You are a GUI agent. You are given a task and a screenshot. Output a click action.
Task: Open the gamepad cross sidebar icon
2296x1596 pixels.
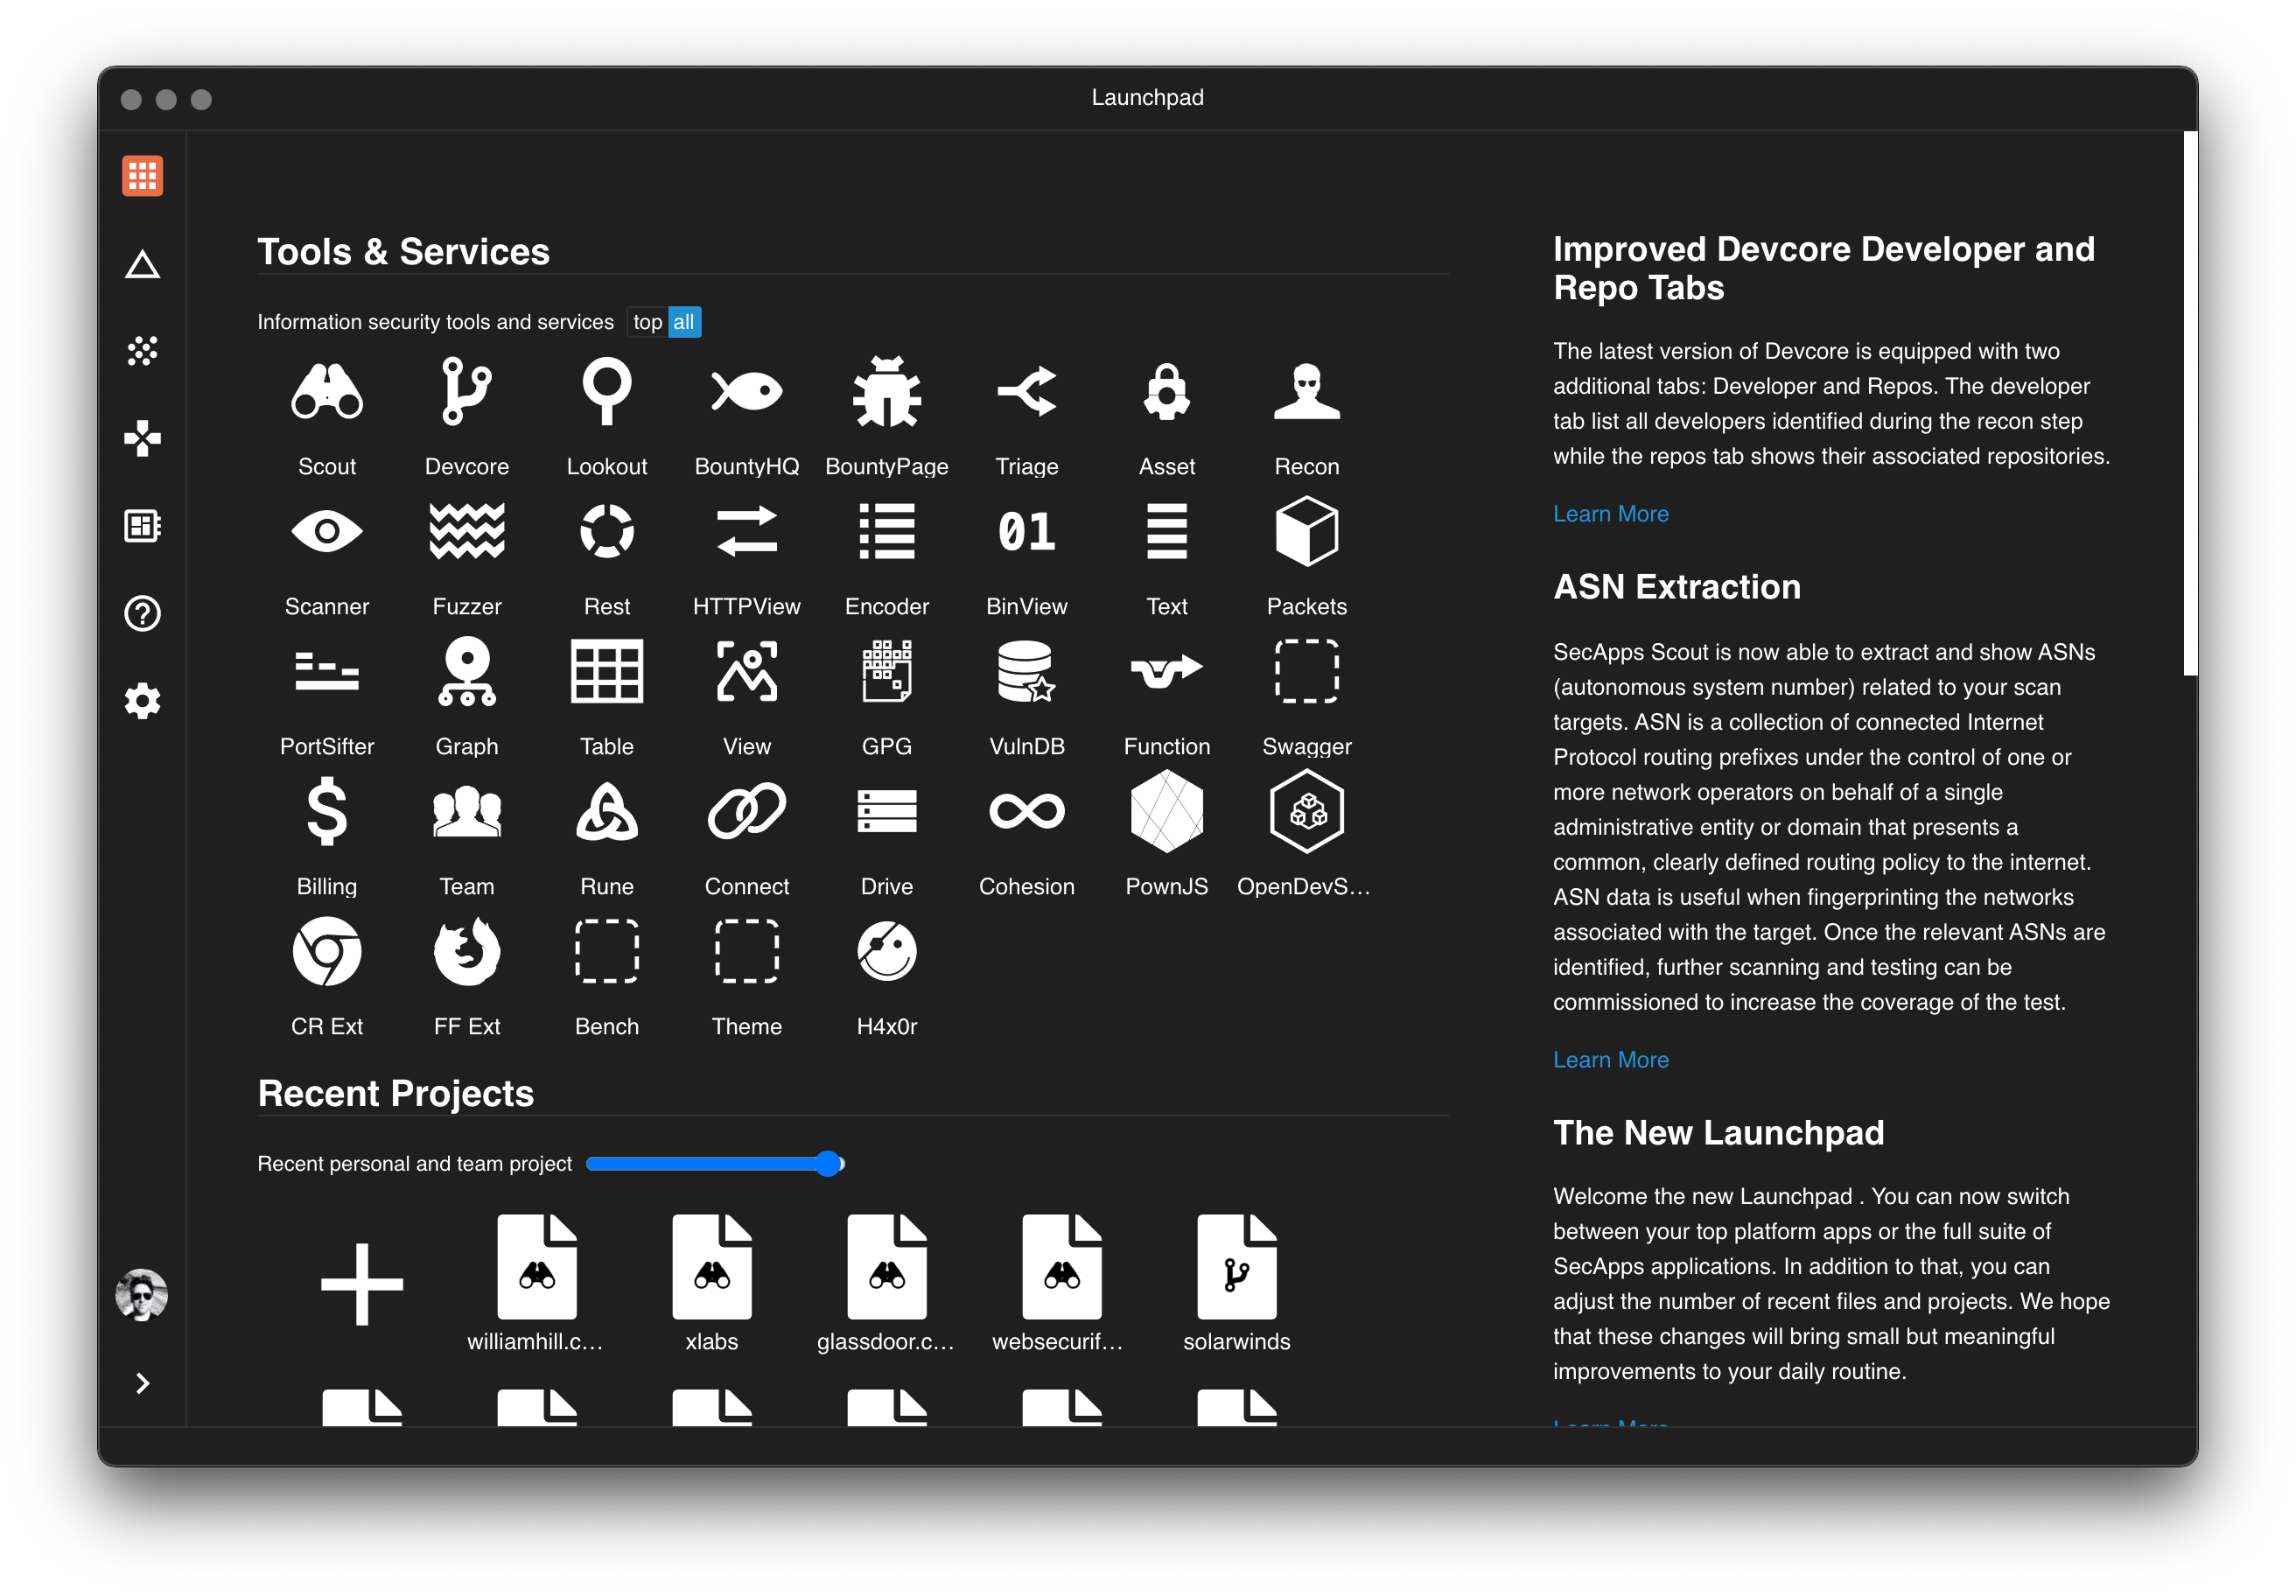(x=143, y=438)
